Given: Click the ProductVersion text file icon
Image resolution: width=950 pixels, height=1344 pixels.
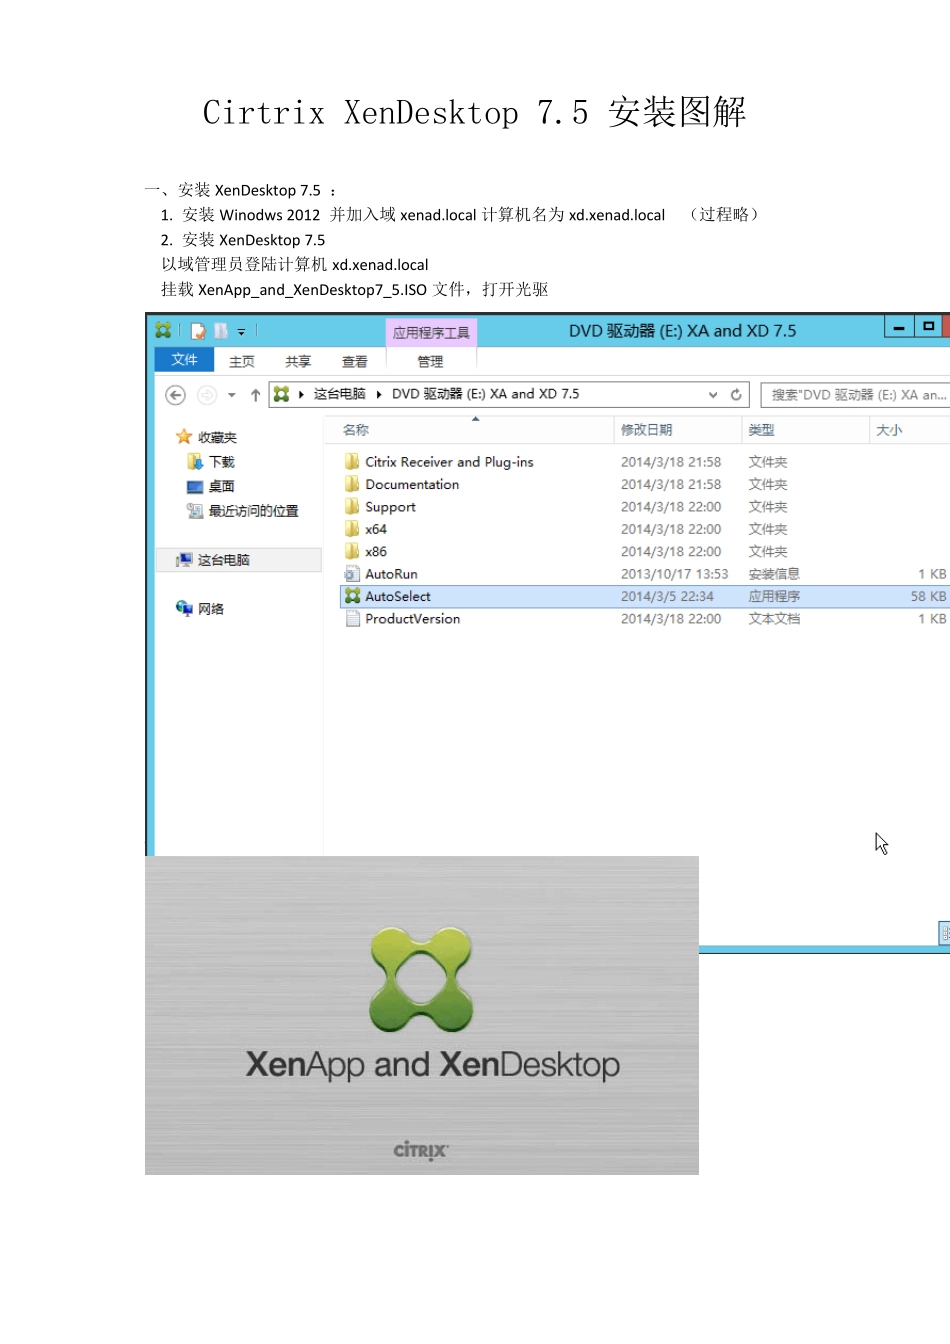Looking at the screenshot, I should [352, 619].
